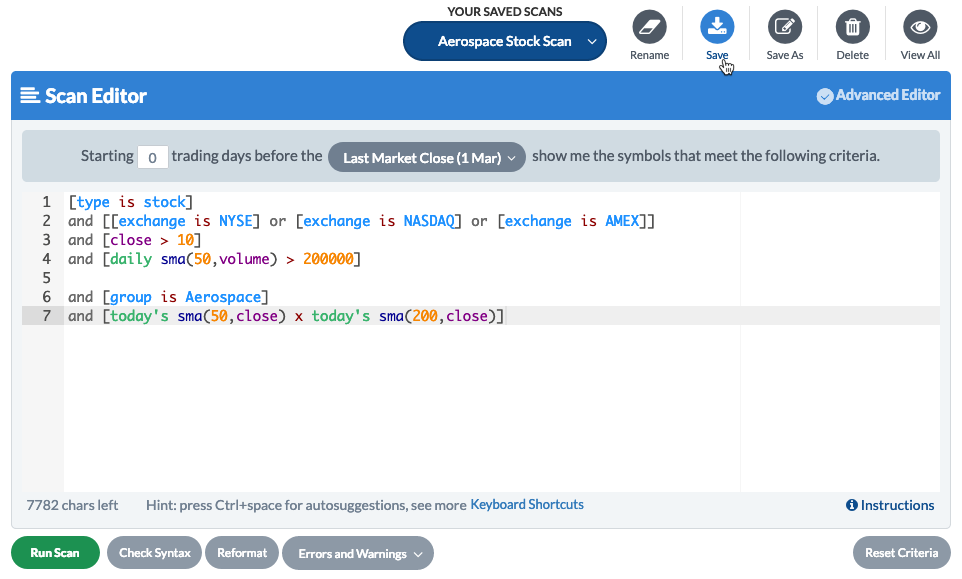Open the Instructions link
Viewport: 962px width, 579px height.
[897, 506]
